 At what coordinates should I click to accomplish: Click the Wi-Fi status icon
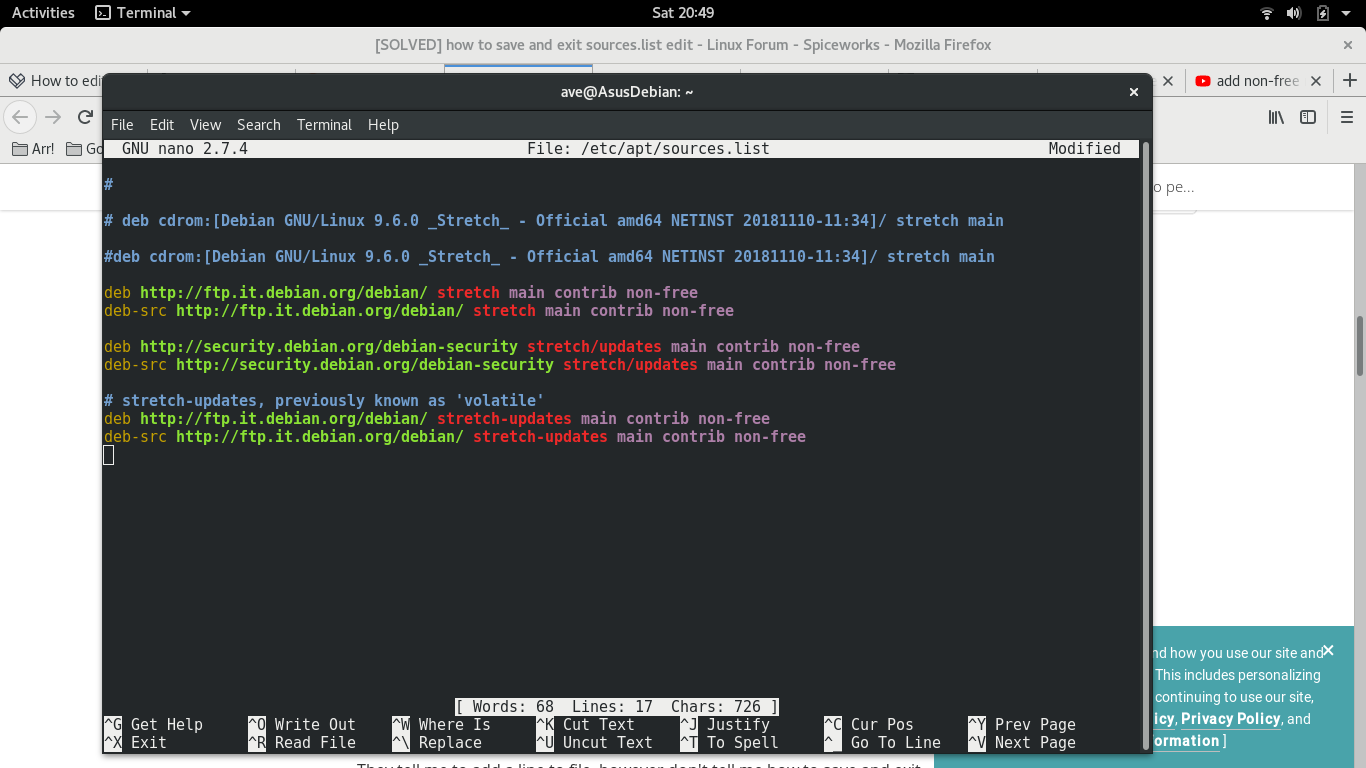click(x=1267, y=13)
